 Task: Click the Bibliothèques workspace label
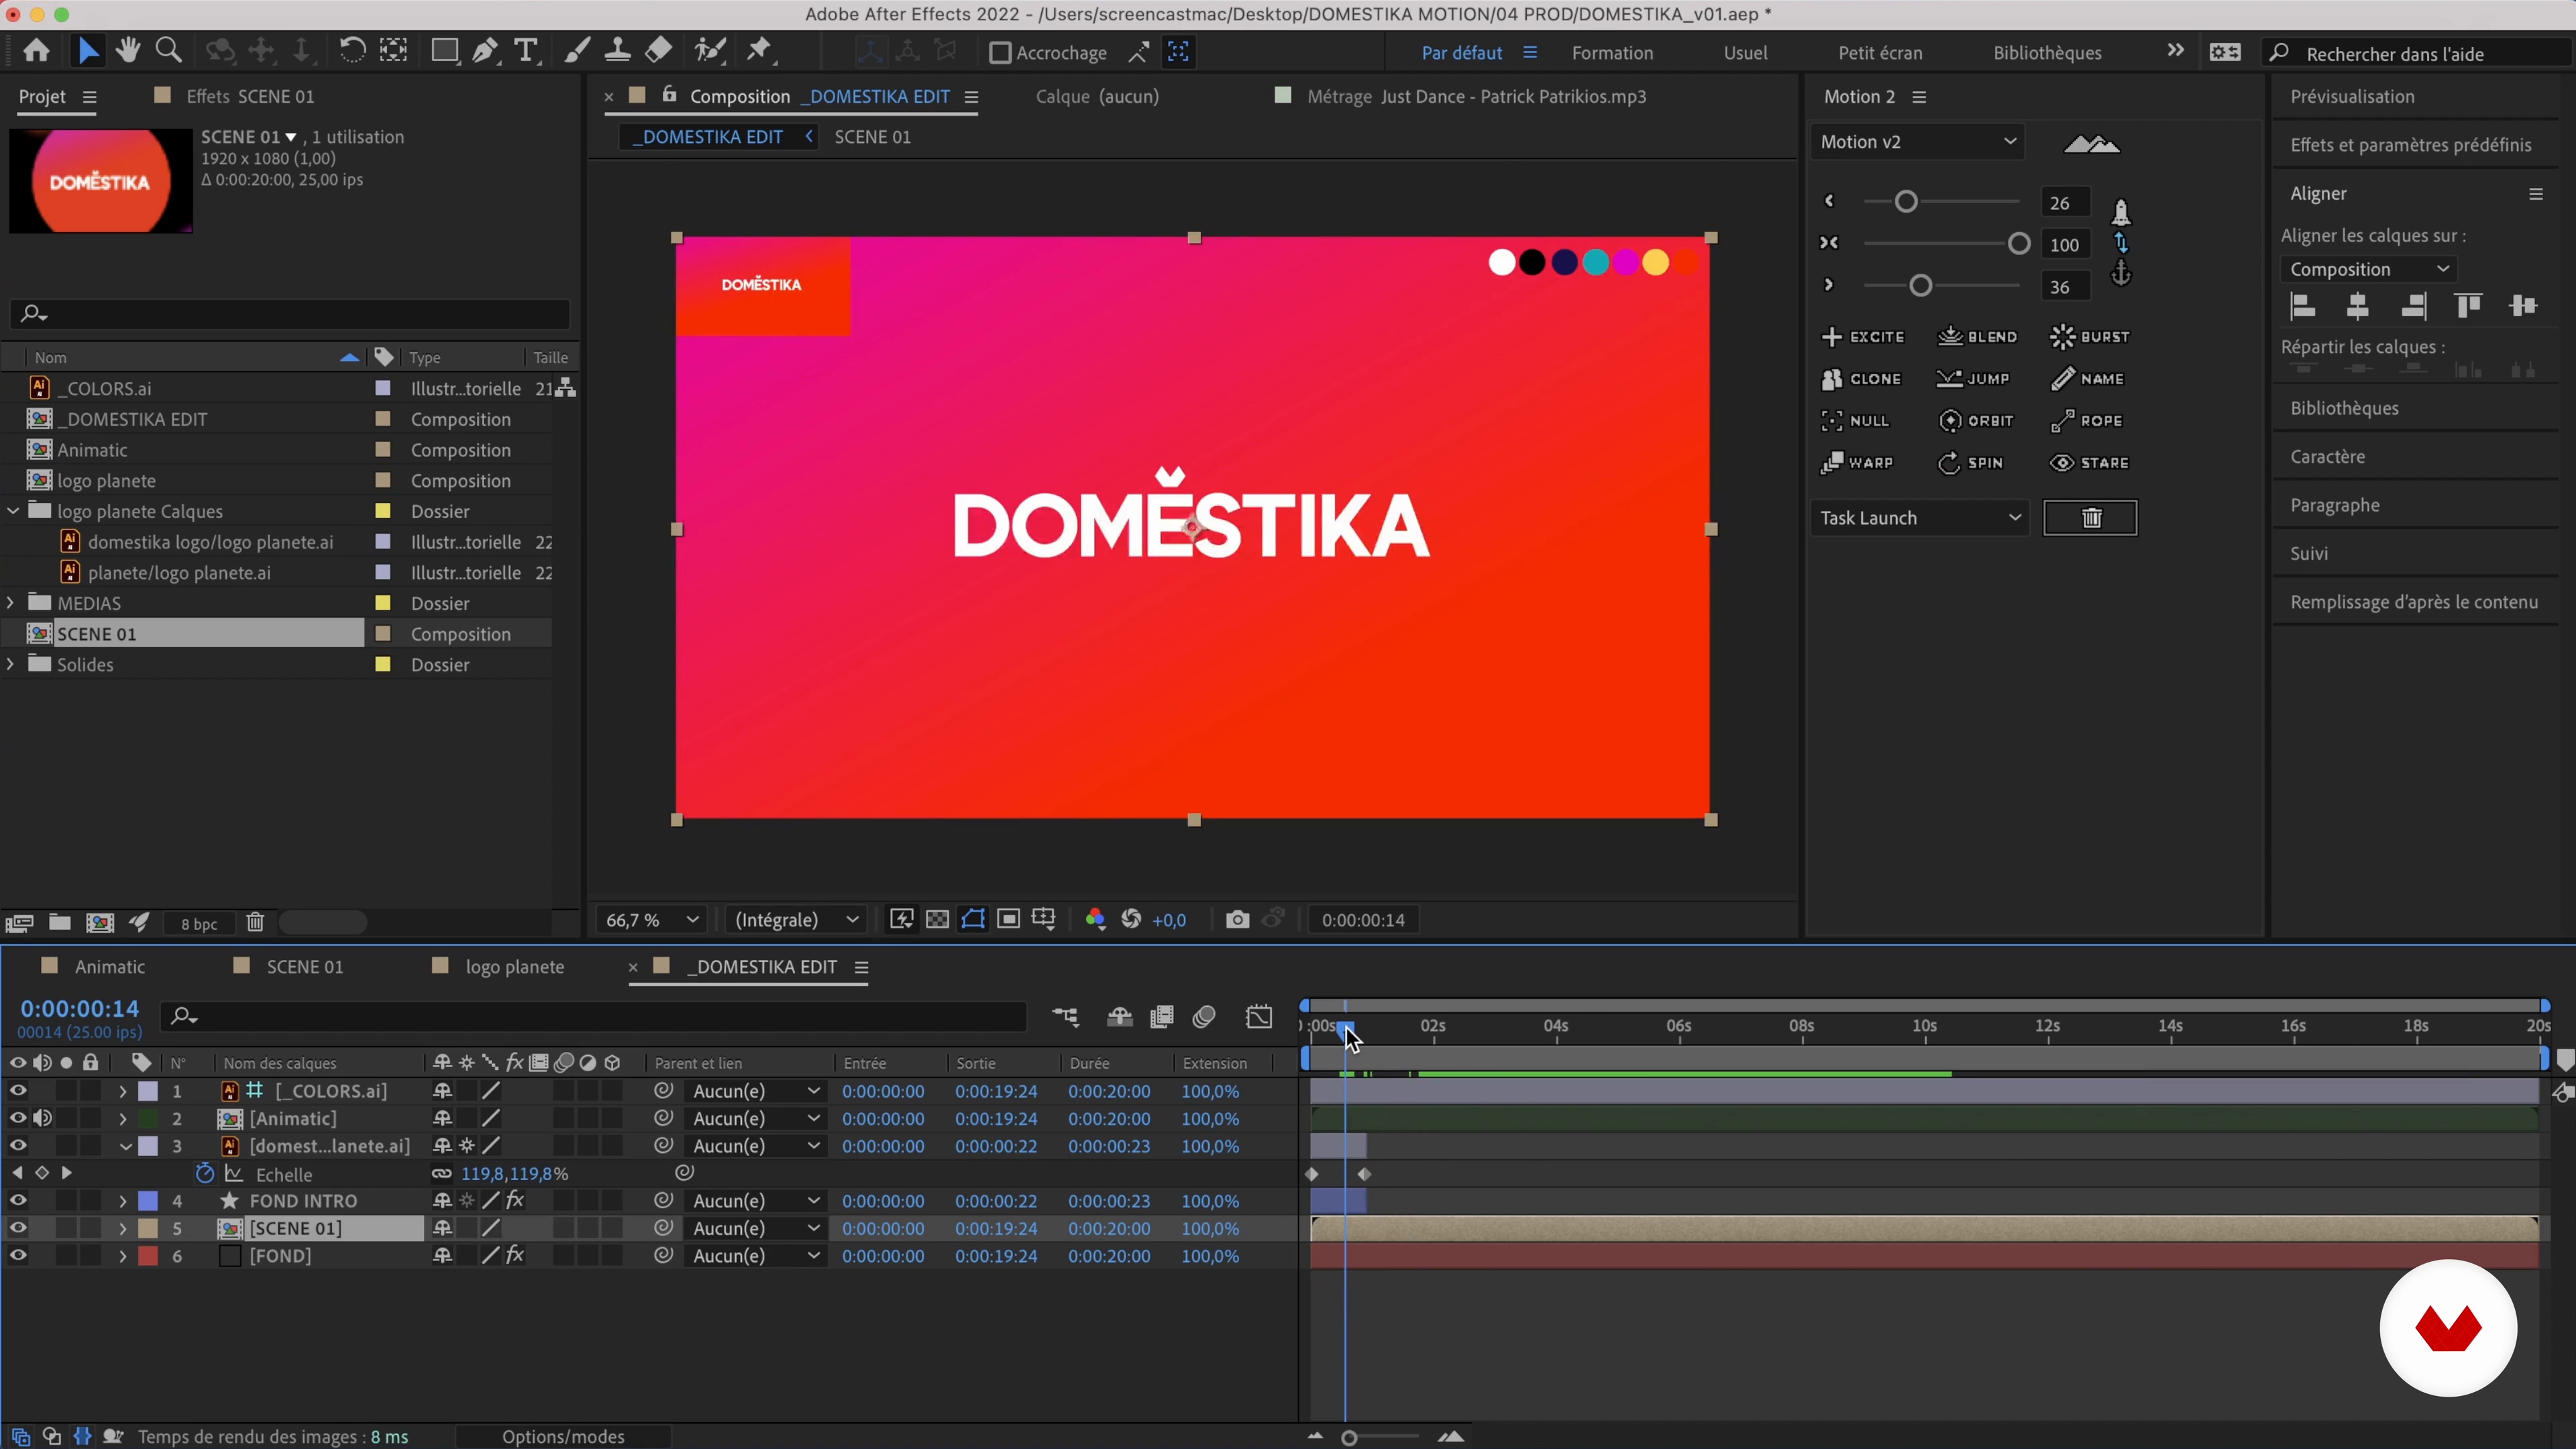tap(2046, 53)
